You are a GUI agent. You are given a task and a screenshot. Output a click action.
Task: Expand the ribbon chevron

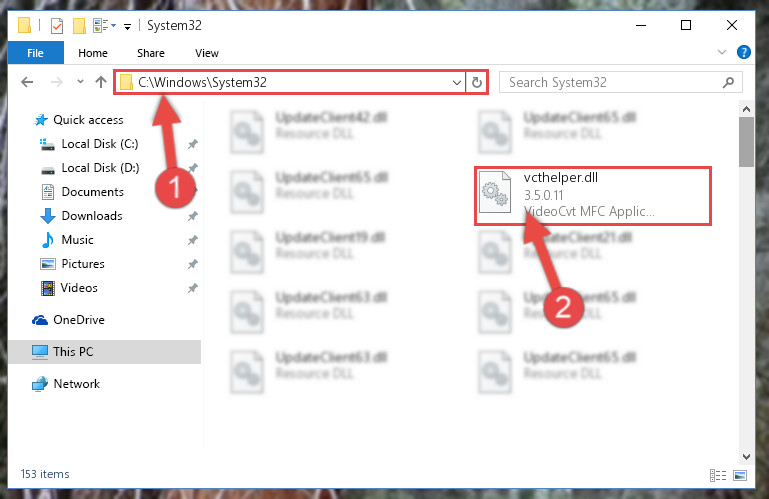tap(721, 52)
